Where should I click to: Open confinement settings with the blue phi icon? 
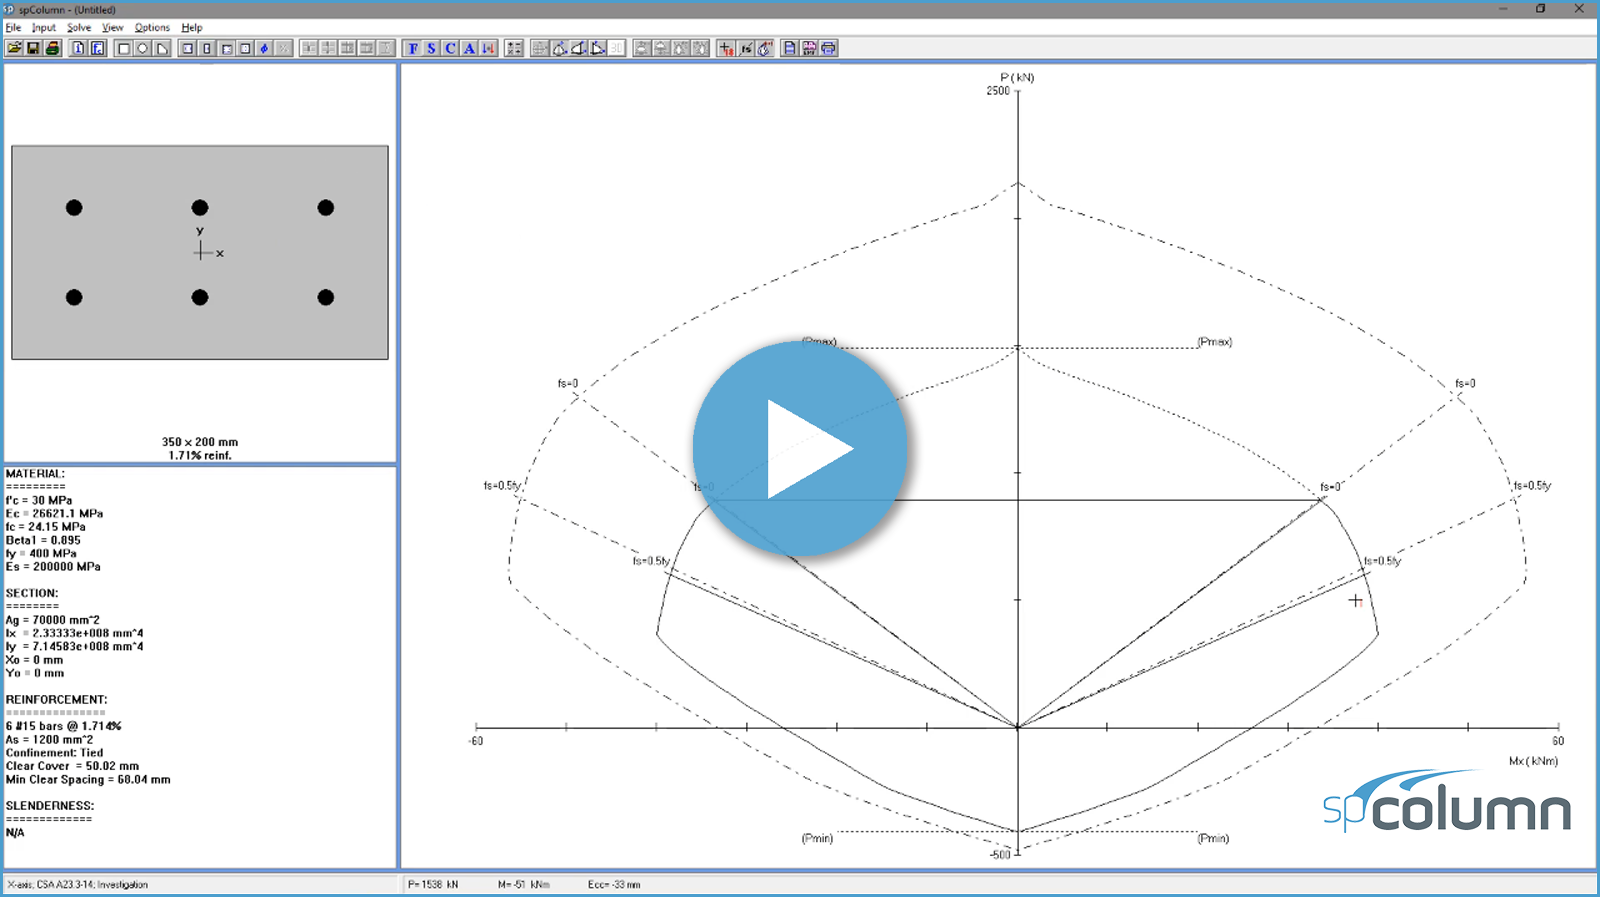264,48
